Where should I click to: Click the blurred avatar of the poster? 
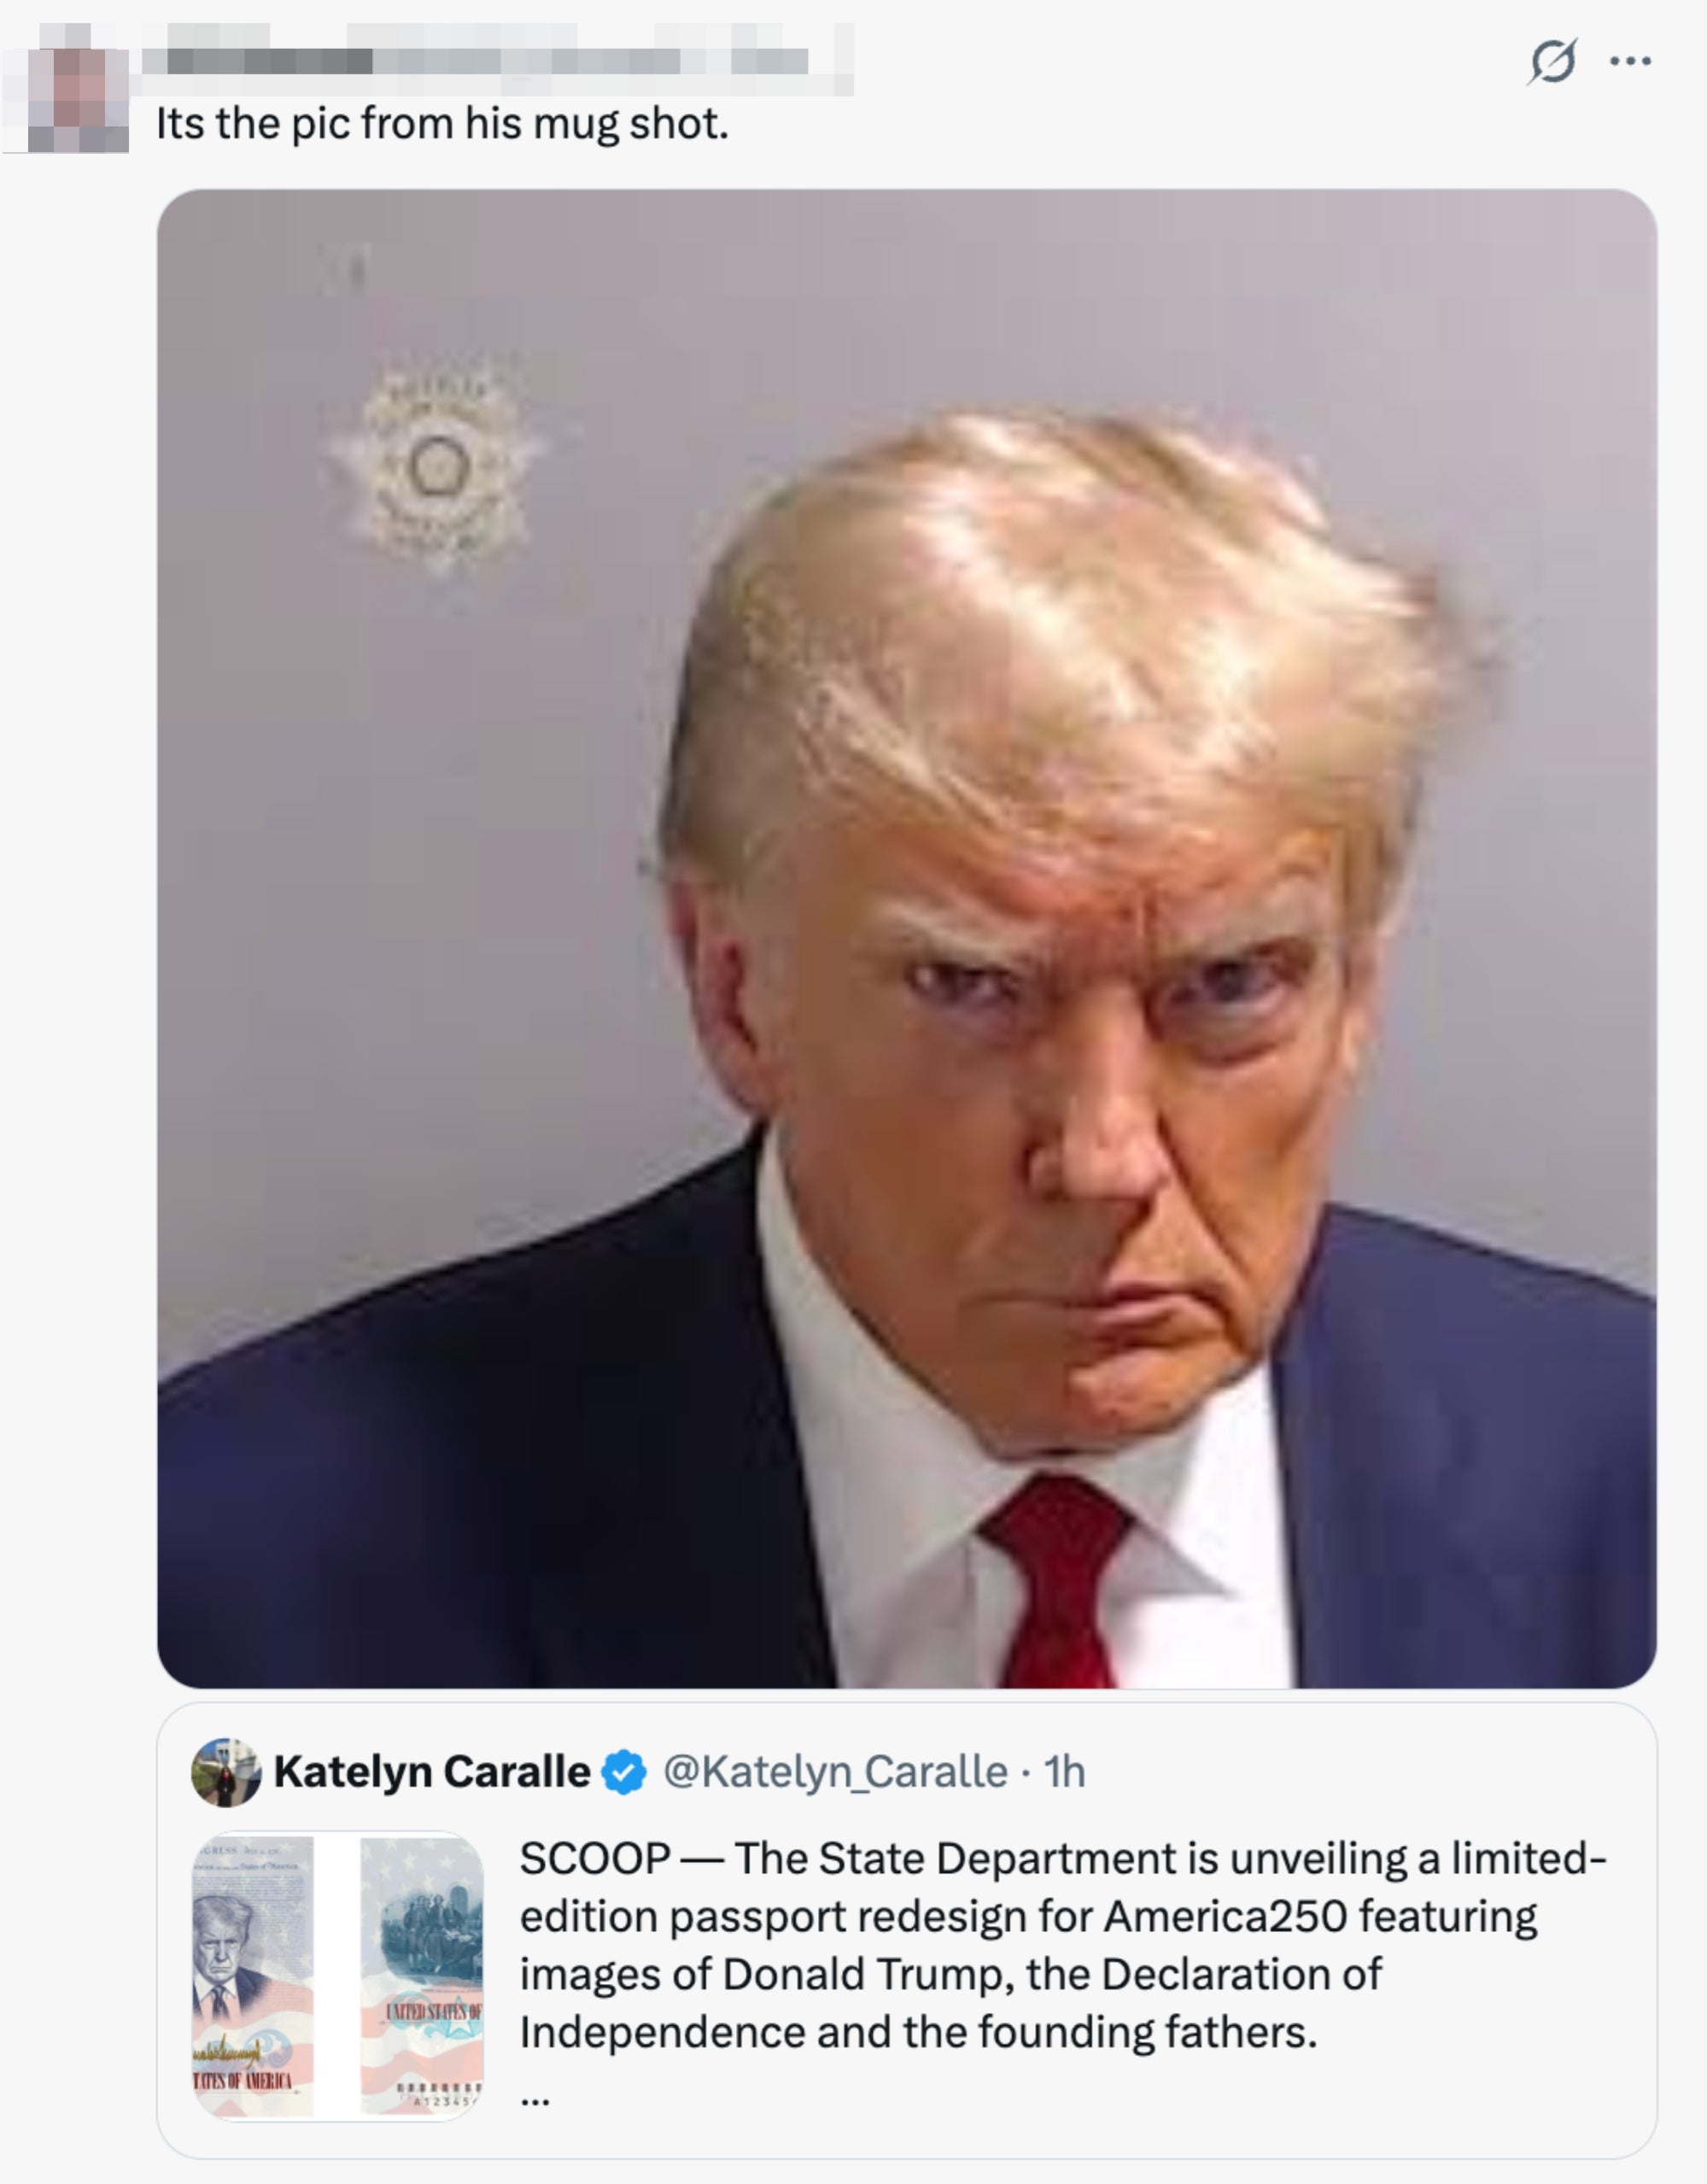(x=79, y=100)
